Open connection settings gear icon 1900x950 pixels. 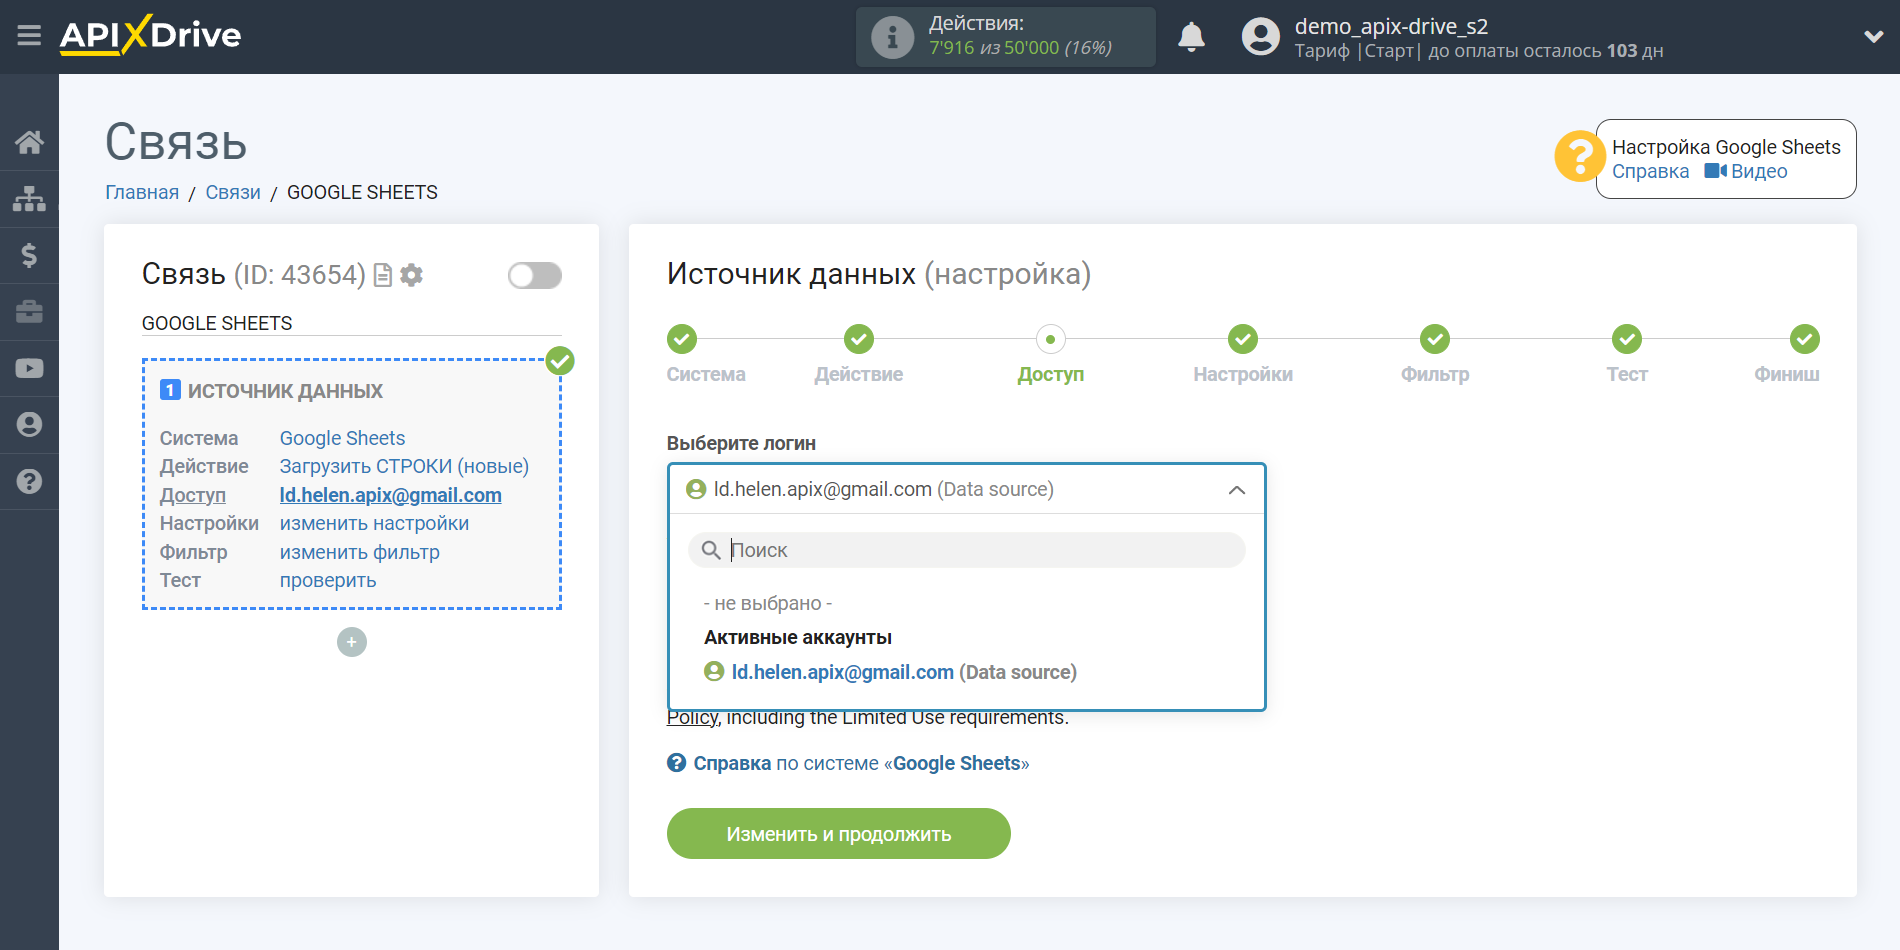pyautogui.click(x=411, y=275)
